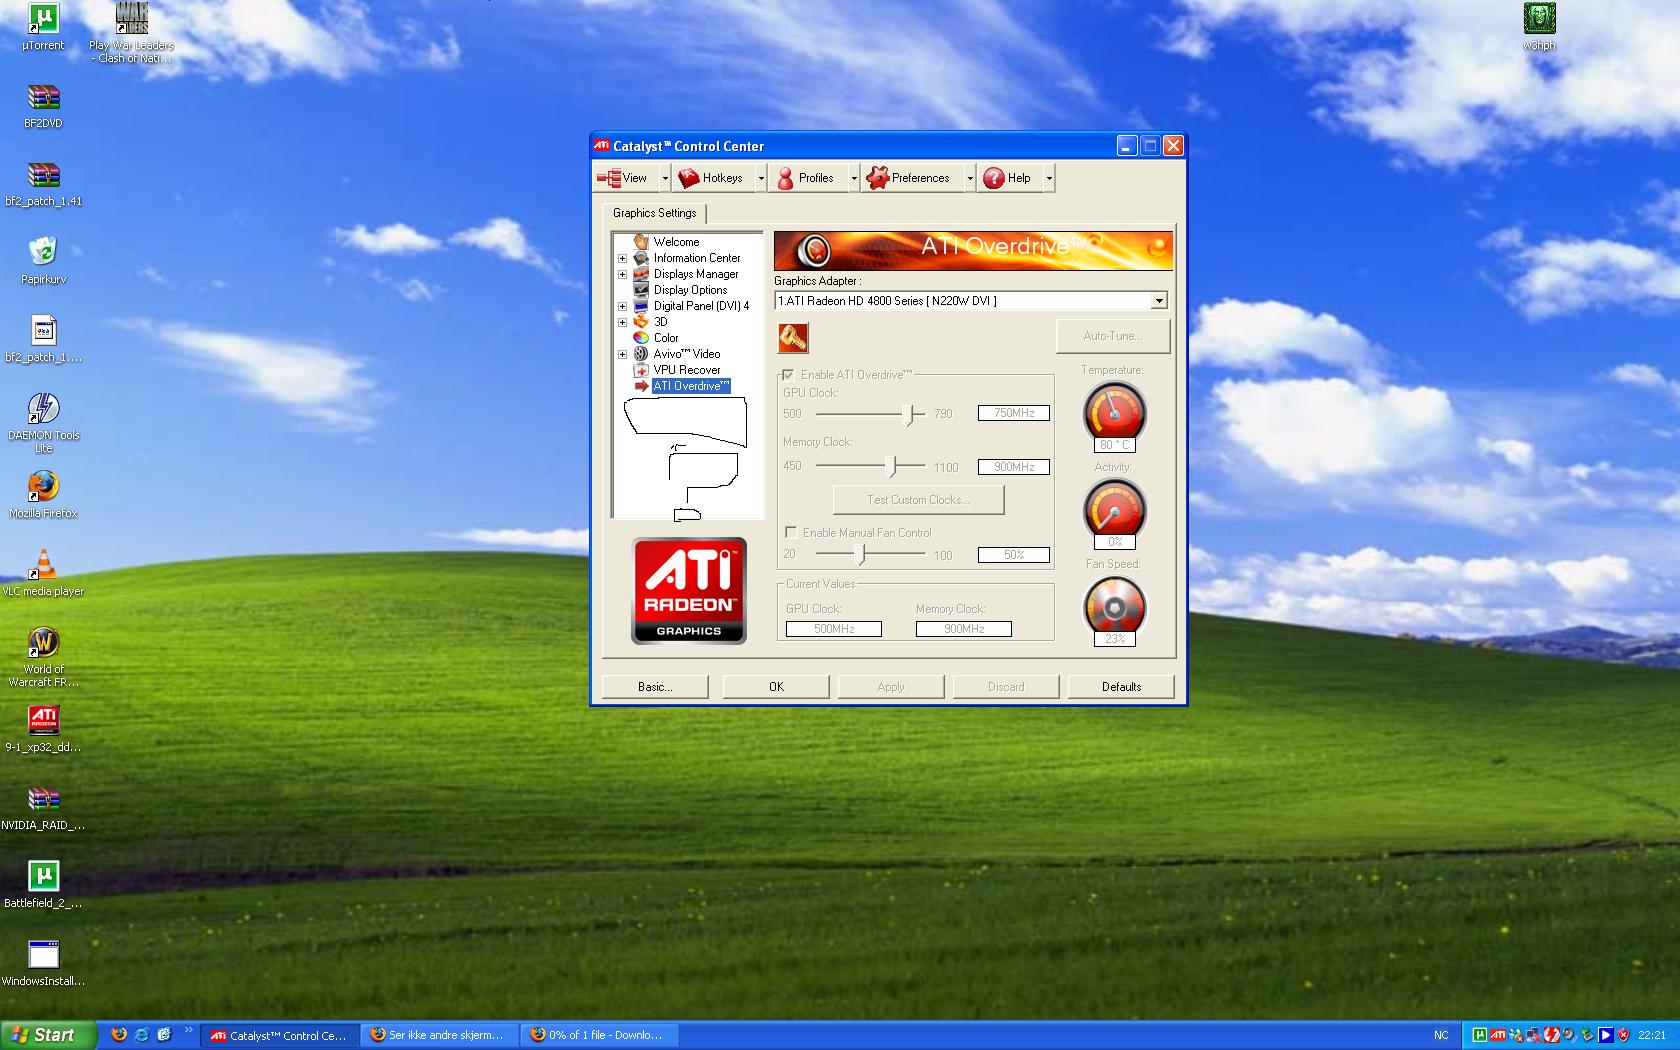Click the Auto-Tune... button
This screenshot has height=1050, width=1680.
tap(1113, 336)
